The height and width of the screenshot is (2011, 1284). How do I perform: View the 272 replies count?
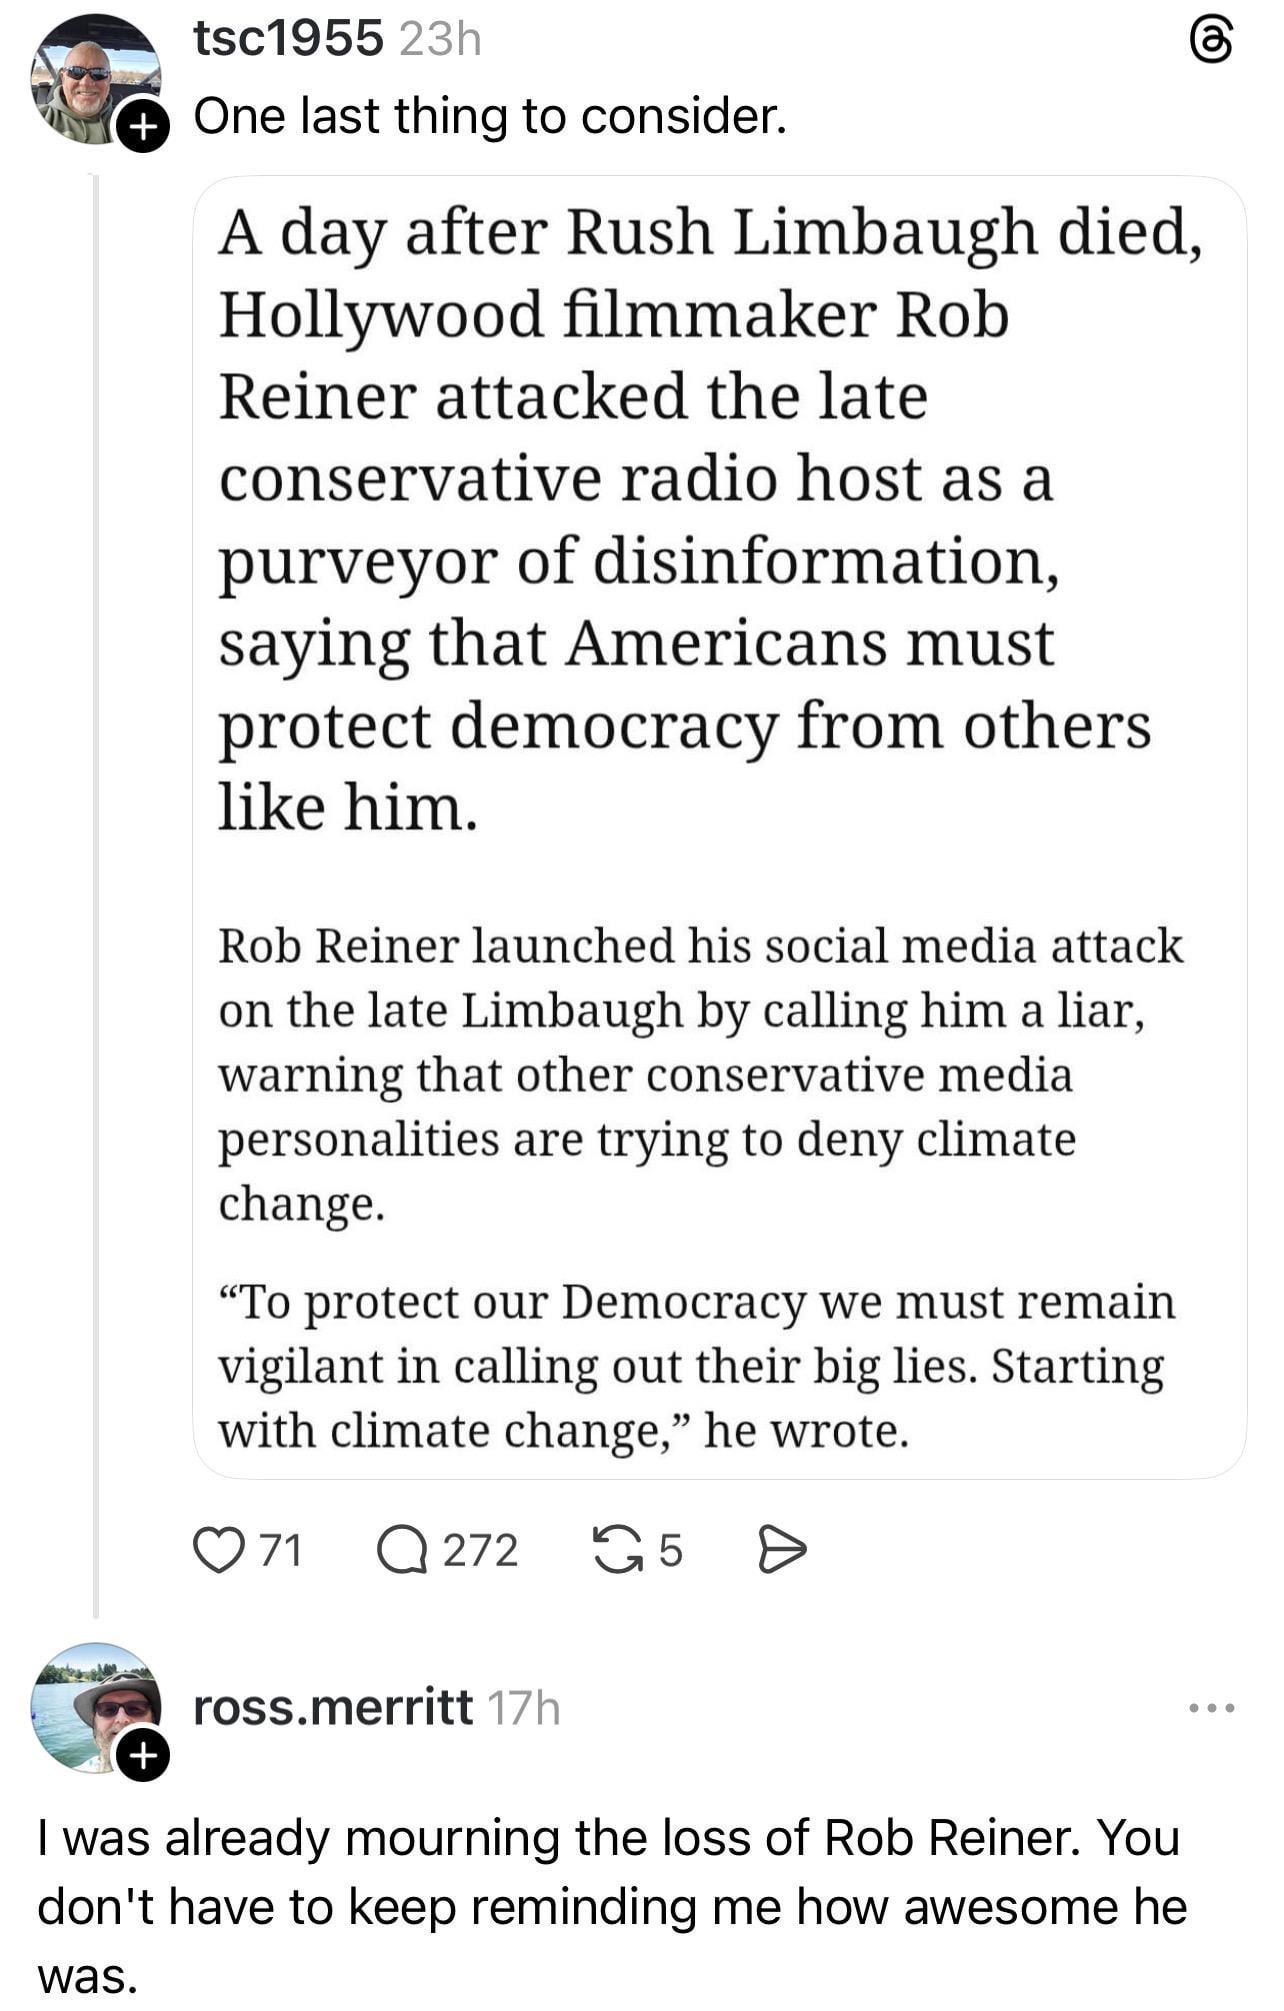(480, 1551)
